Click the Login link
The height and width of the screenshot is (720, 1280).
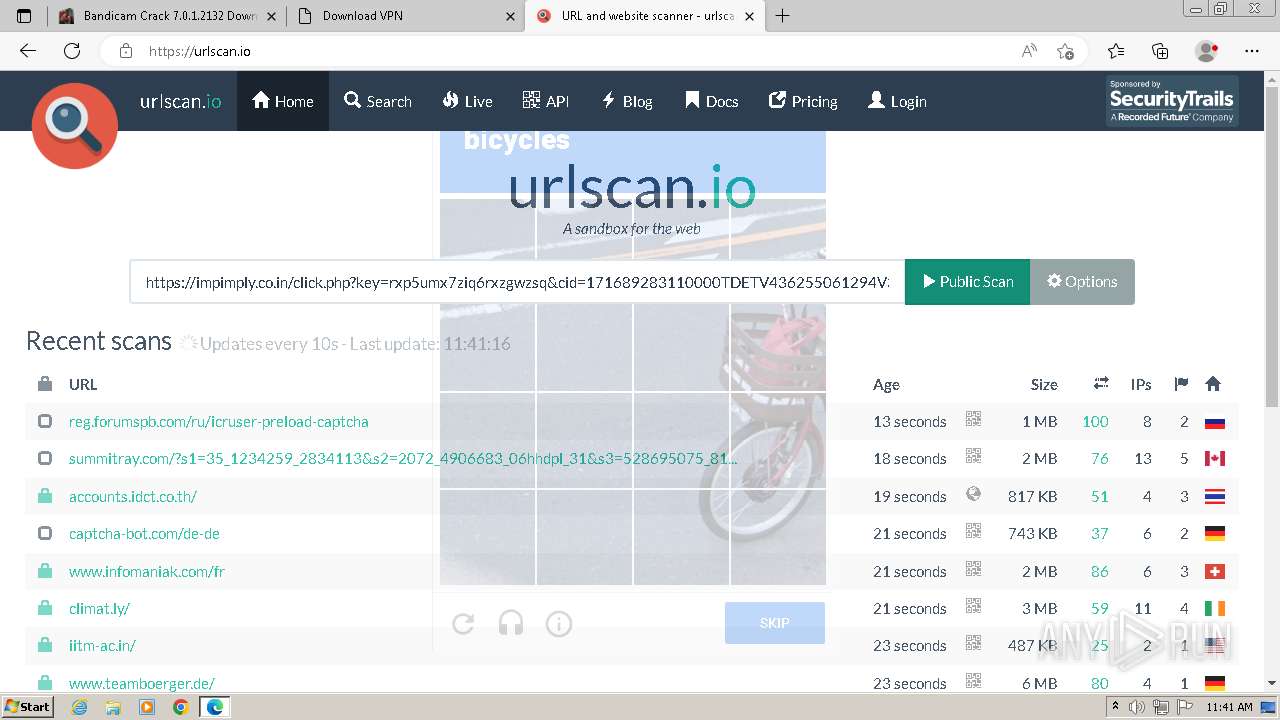897,101
